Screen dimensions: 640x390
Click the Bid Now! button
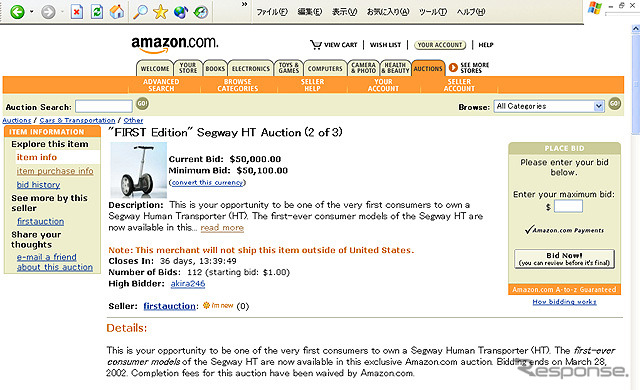(x=564, y=259)
